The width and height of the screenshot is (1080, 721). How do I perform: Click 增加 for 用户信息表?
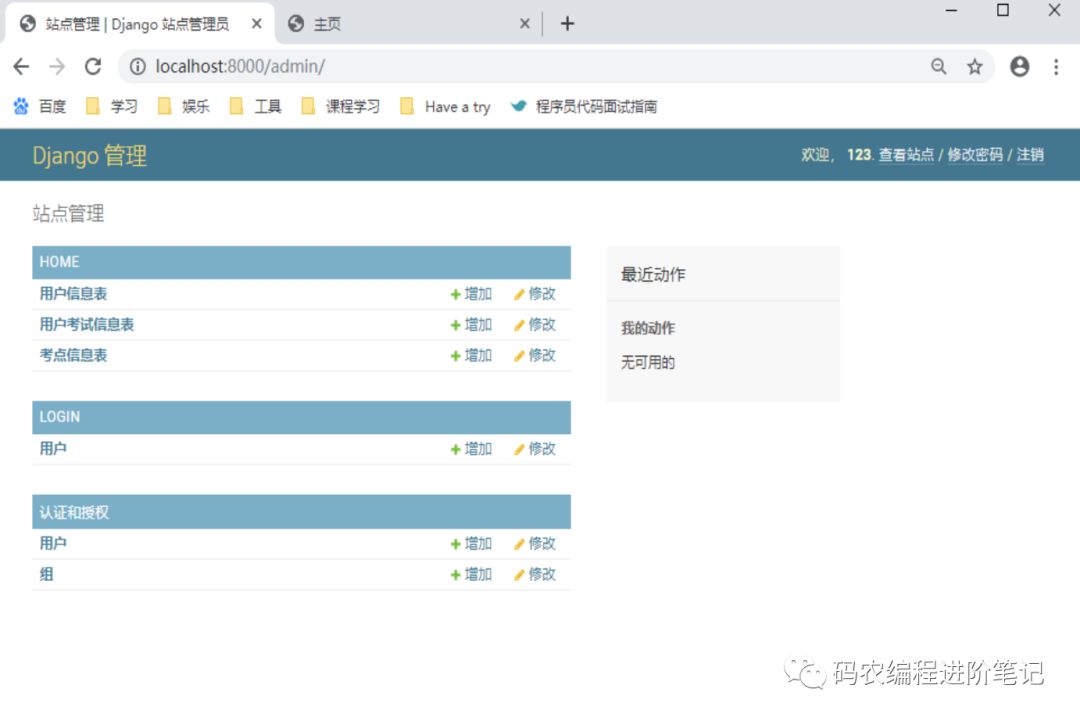pyautogui.click(x=471, y=294)
